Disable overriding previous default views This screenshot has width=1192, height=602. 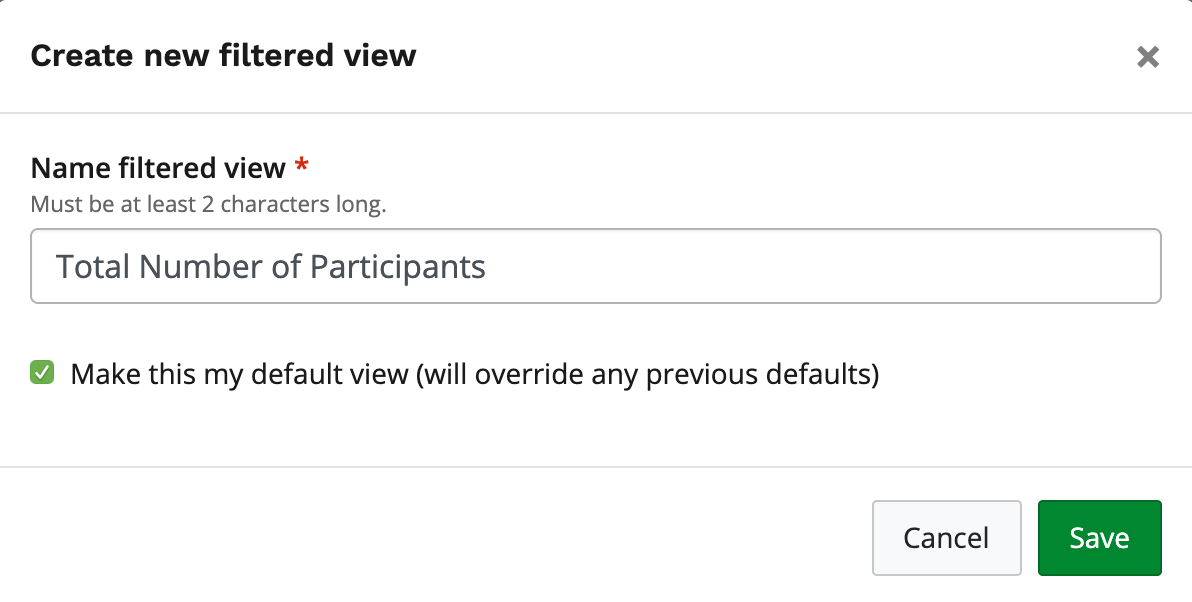pyautogui.click(x=42, y=374)
